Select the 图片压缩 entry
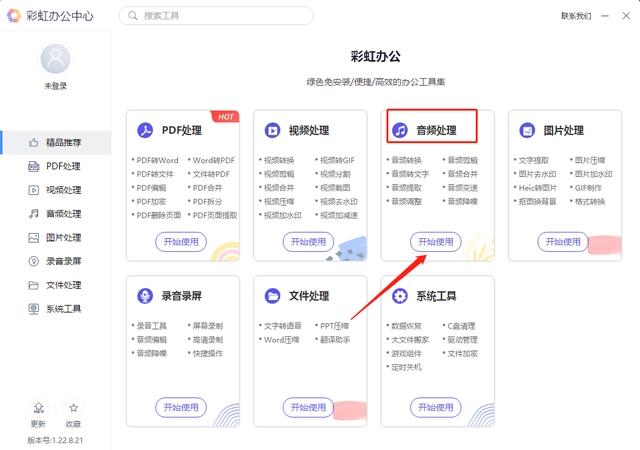The width and height of the screenshot is (640, 450). [x=590, y=160]
